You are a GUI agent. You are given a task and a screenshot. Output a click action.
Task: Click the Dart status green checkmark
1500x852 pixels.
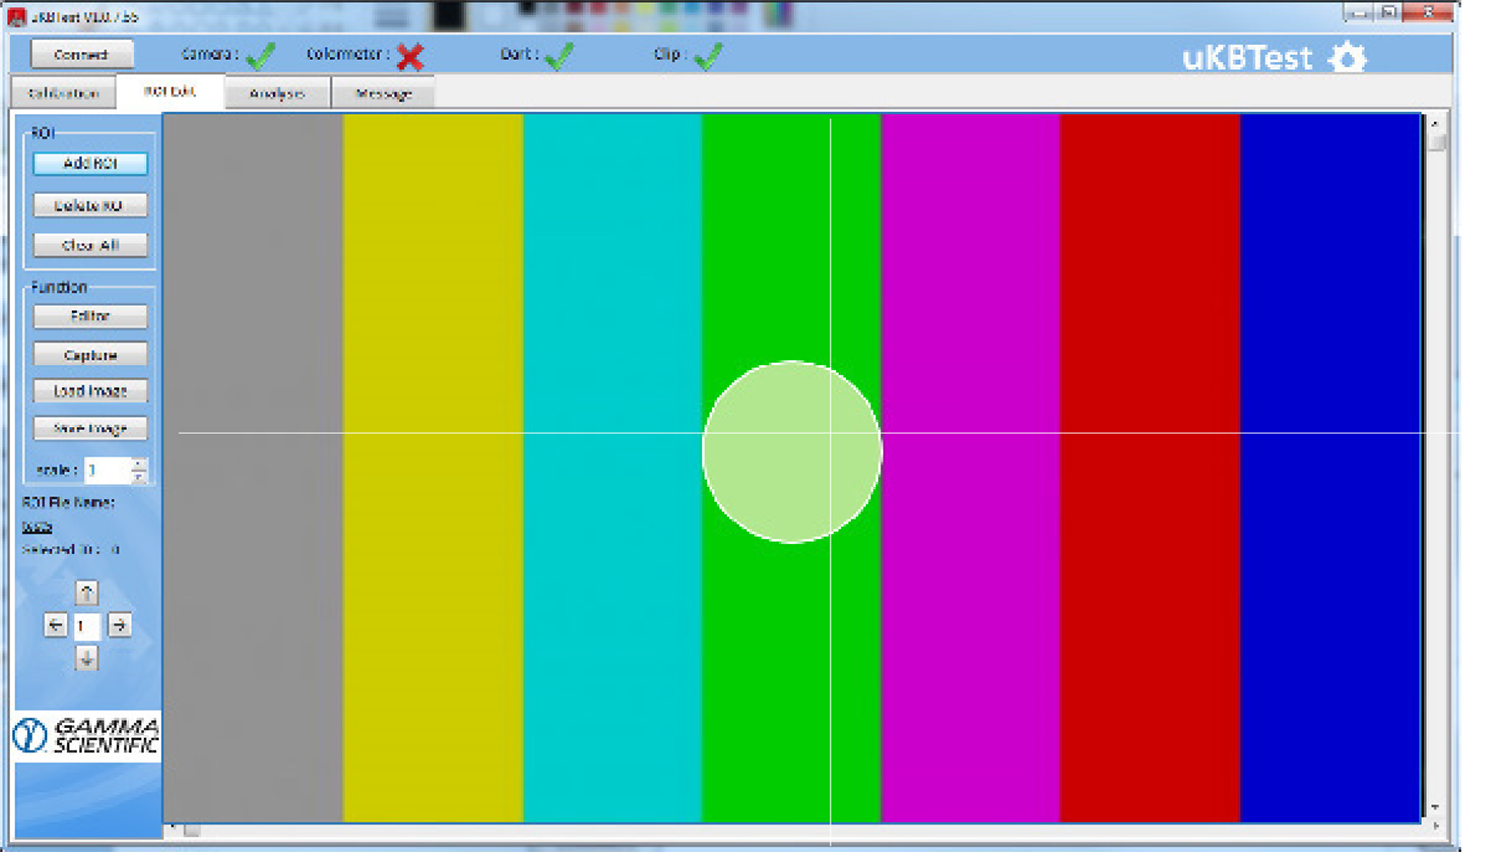(559, 56)
